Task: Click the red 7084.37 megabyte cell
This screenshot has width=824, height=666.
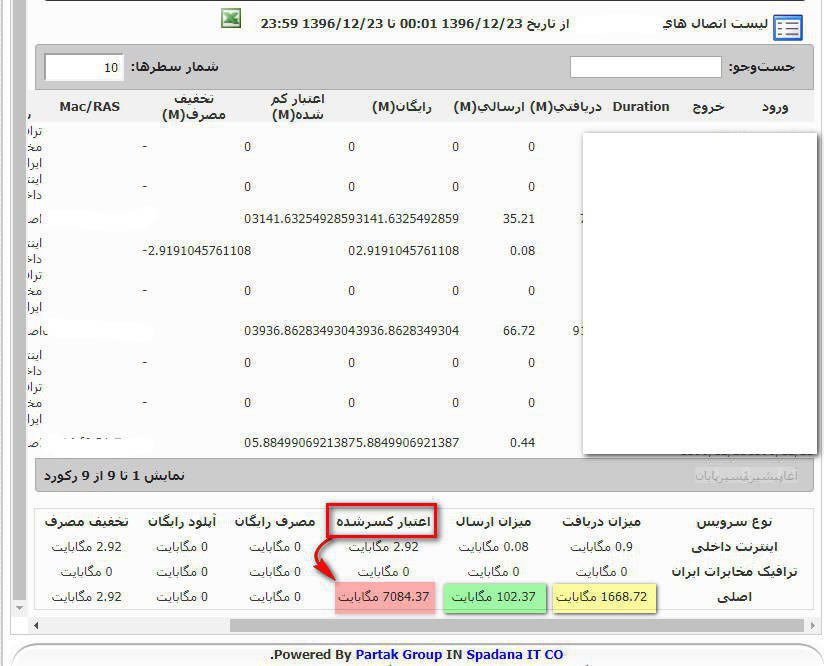Action: point(384,597)
